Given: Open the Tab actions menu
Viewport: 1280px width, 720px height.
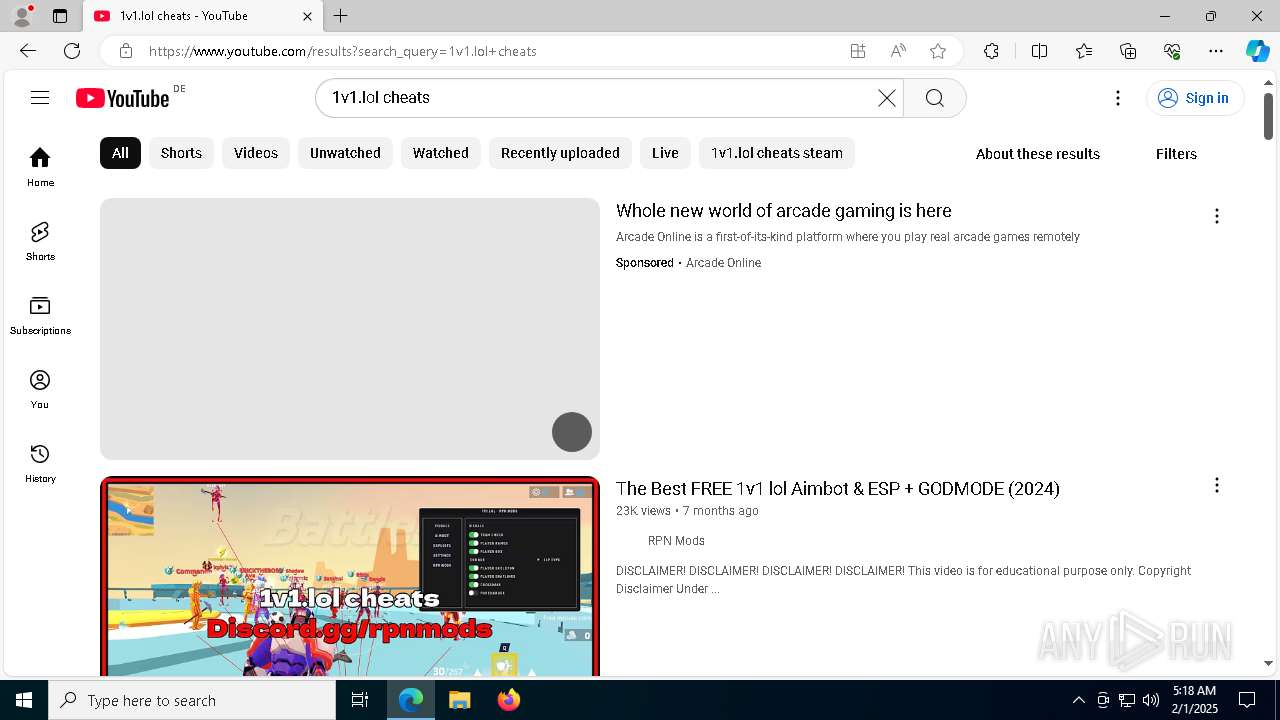Looking at the screenshot, I should pyautogui.click(x=60, y=16).
